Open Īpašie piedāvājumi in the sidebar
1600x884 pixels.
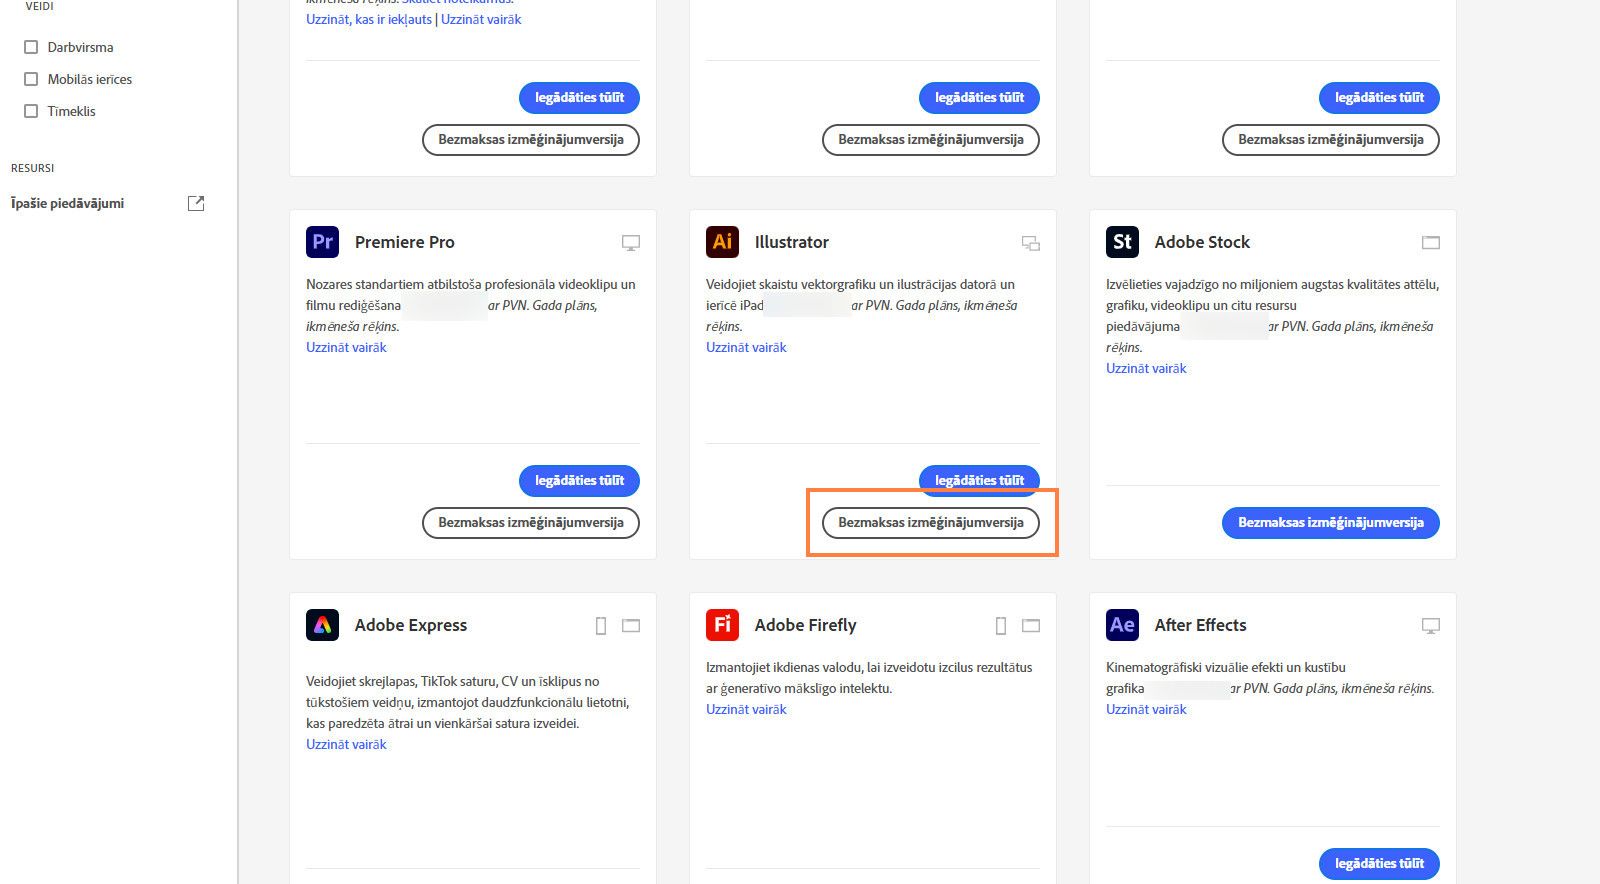click(x=68, y=203)
